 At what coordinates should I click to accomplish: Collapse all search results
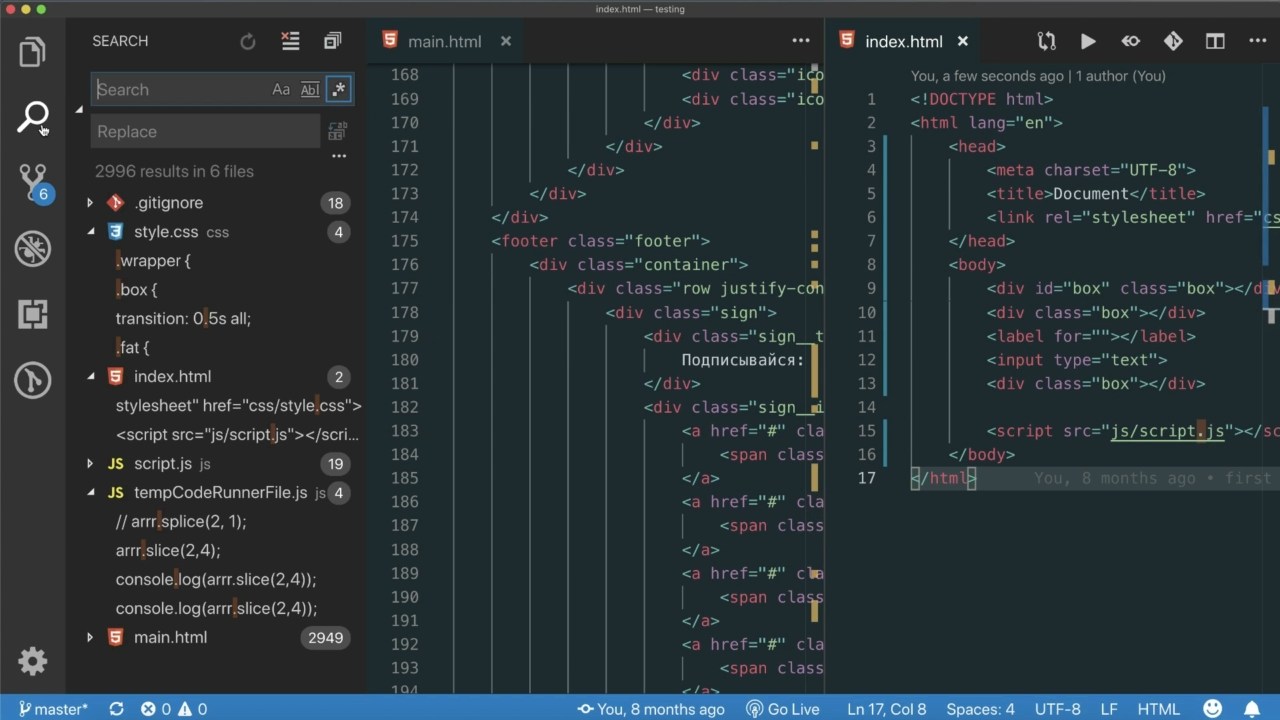[332, 41]
